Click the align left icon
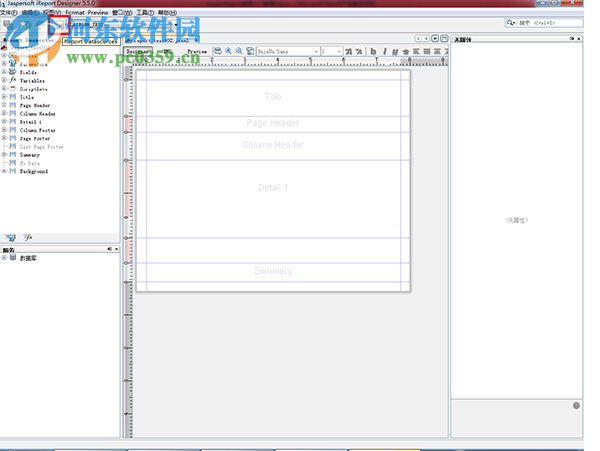This screenshot has width=600, height=451. coord(416,51)
